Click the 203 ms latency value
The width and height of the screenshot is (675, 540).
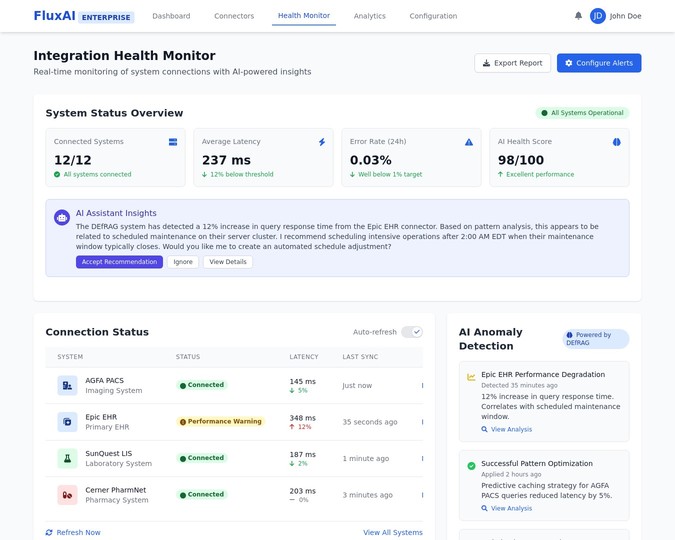tap(303, 491)
